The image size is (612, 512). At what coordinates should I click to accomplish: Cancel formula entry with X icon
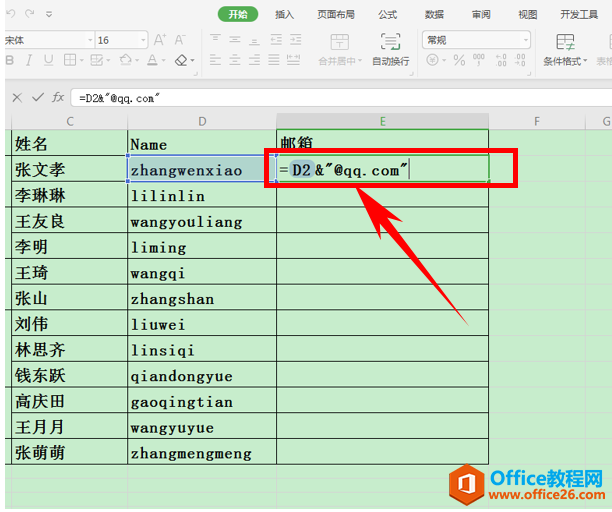[17, 98]
